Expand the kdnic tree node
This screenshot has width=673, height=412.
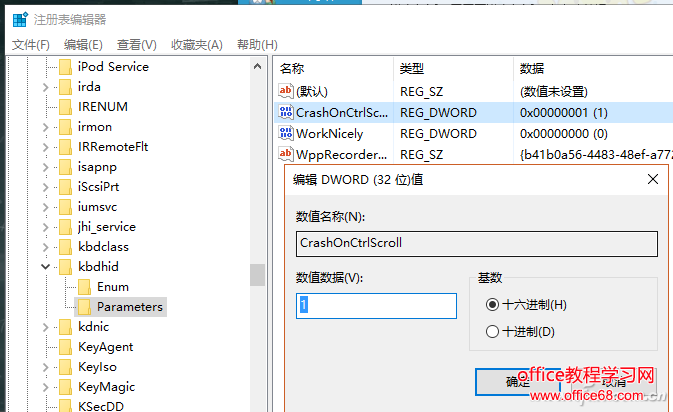pyautogui.click(x=45, y=327)
